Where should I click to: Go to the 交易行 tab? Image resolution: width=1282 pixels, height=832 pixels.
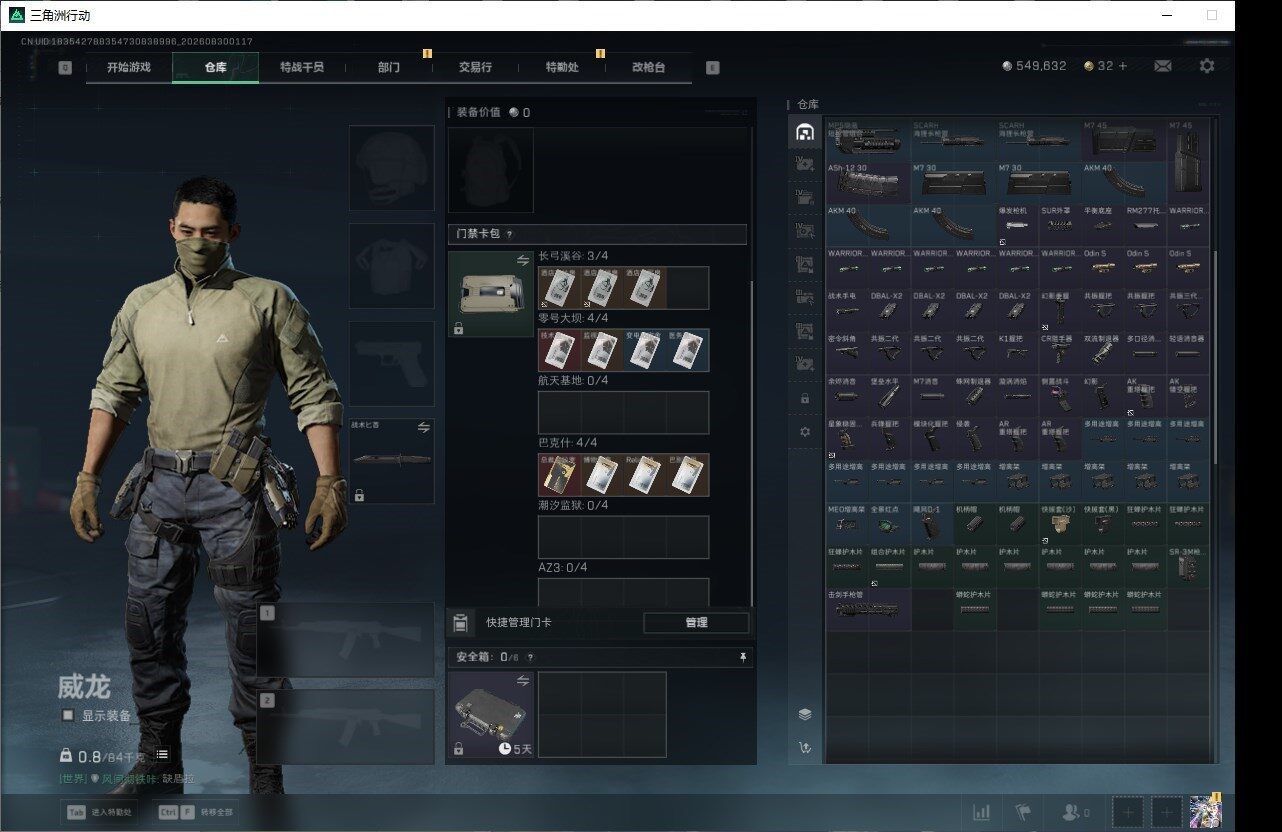(x=475, y=67)
